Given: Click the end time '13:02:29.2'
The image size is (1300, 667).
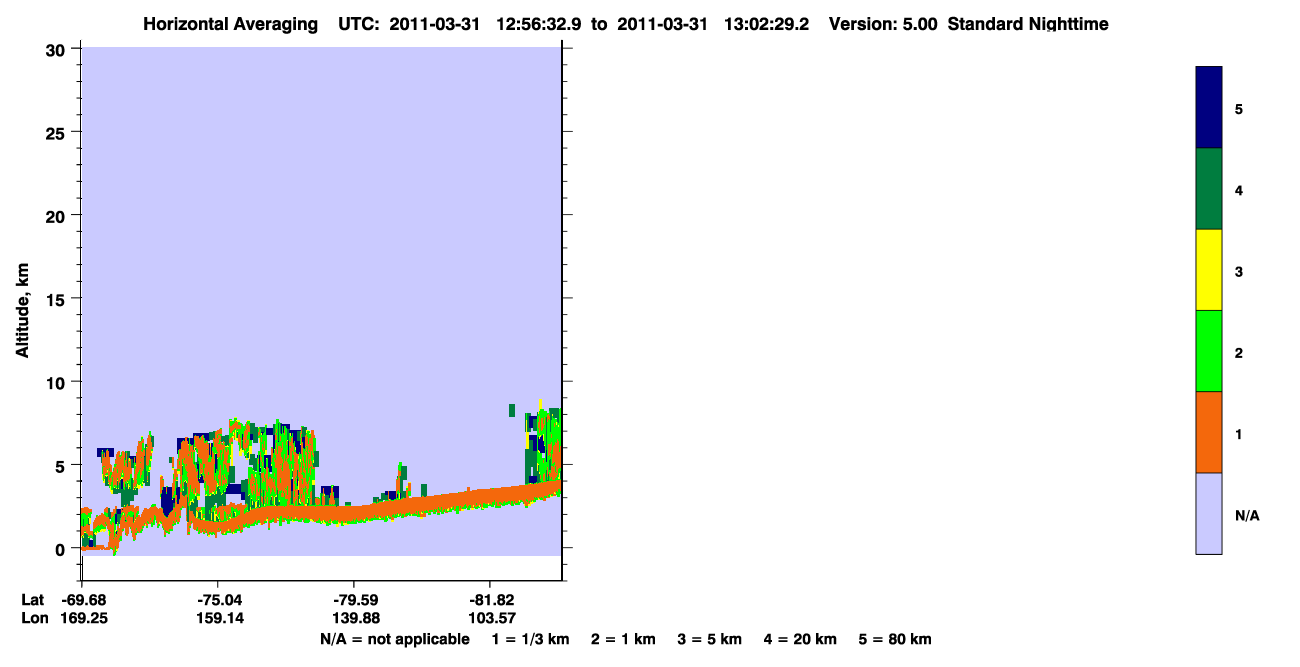Looking at the screenshot, I should 769,24.
